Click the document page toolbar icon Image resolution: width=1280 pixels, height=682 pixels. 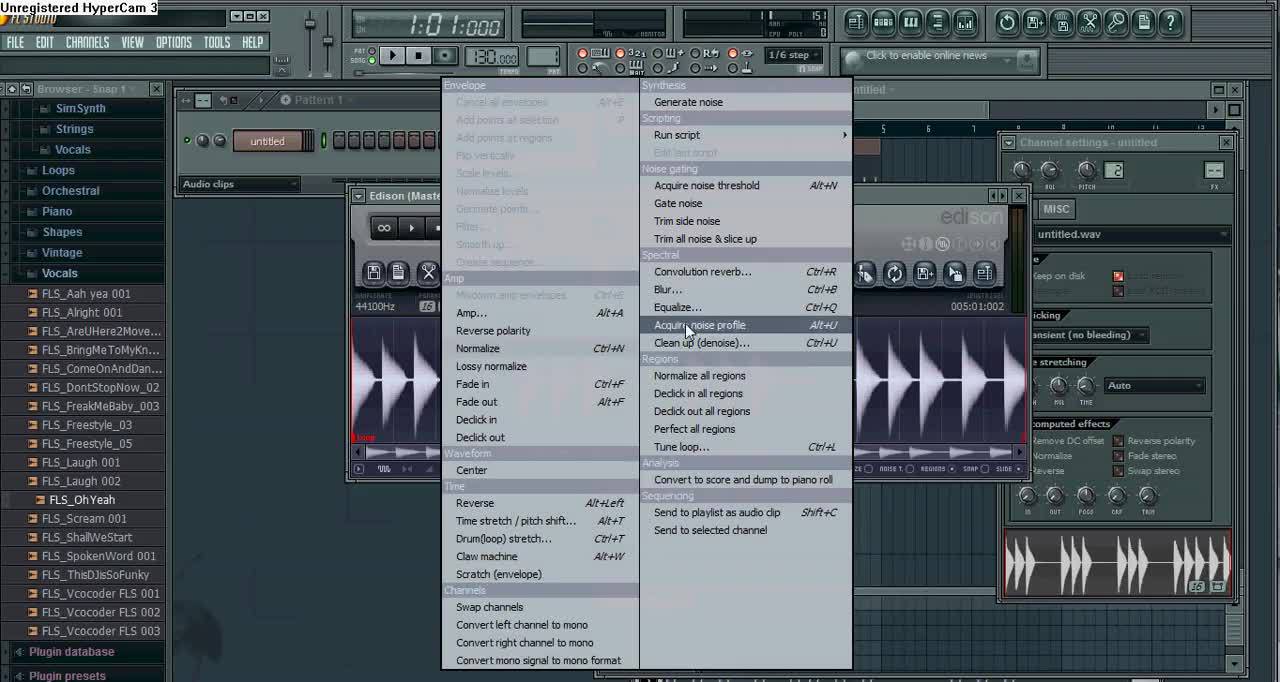point(1143,22)
